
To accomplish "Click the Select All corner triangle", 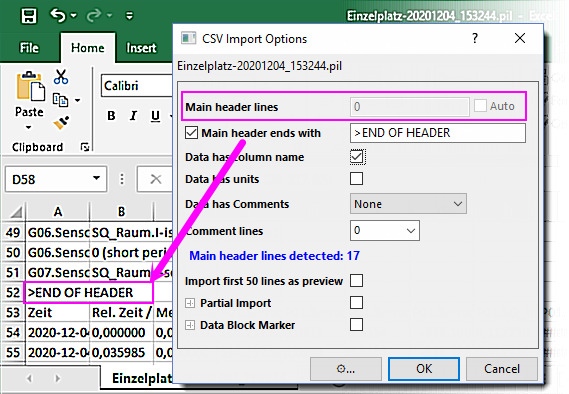I will [16, 212].
